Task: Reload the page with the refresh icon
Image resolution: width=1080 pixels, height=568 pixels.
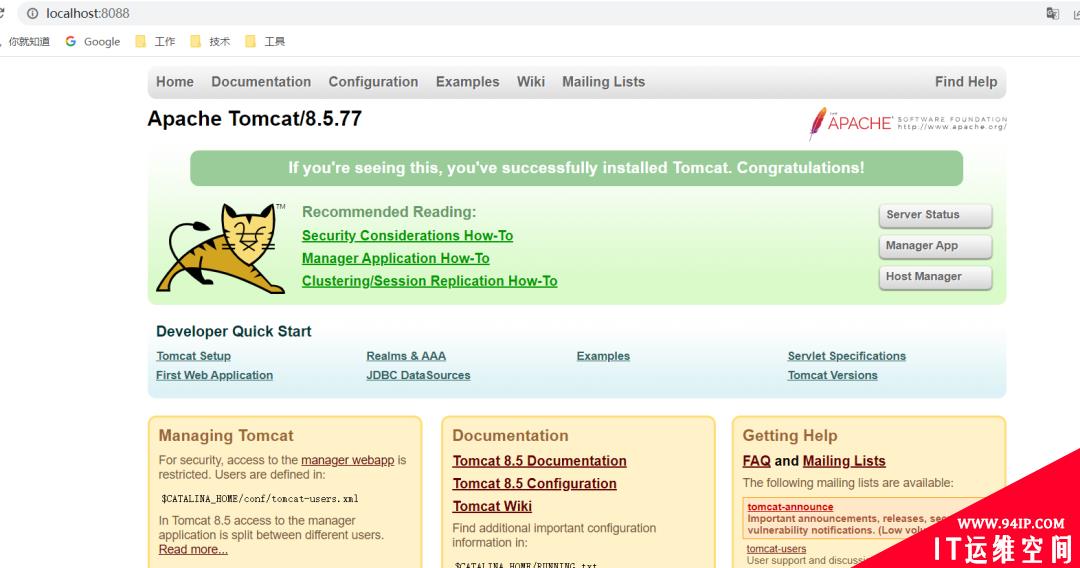Action: 2,13
